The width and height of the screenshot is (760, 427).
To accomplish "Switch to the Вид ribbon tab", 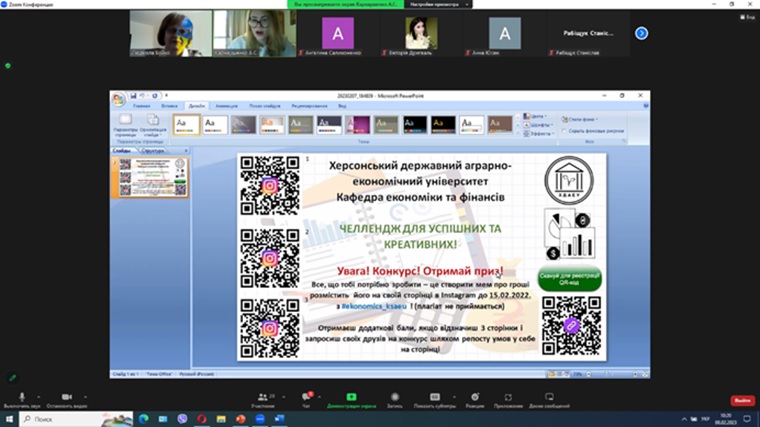I will point(342,106).
